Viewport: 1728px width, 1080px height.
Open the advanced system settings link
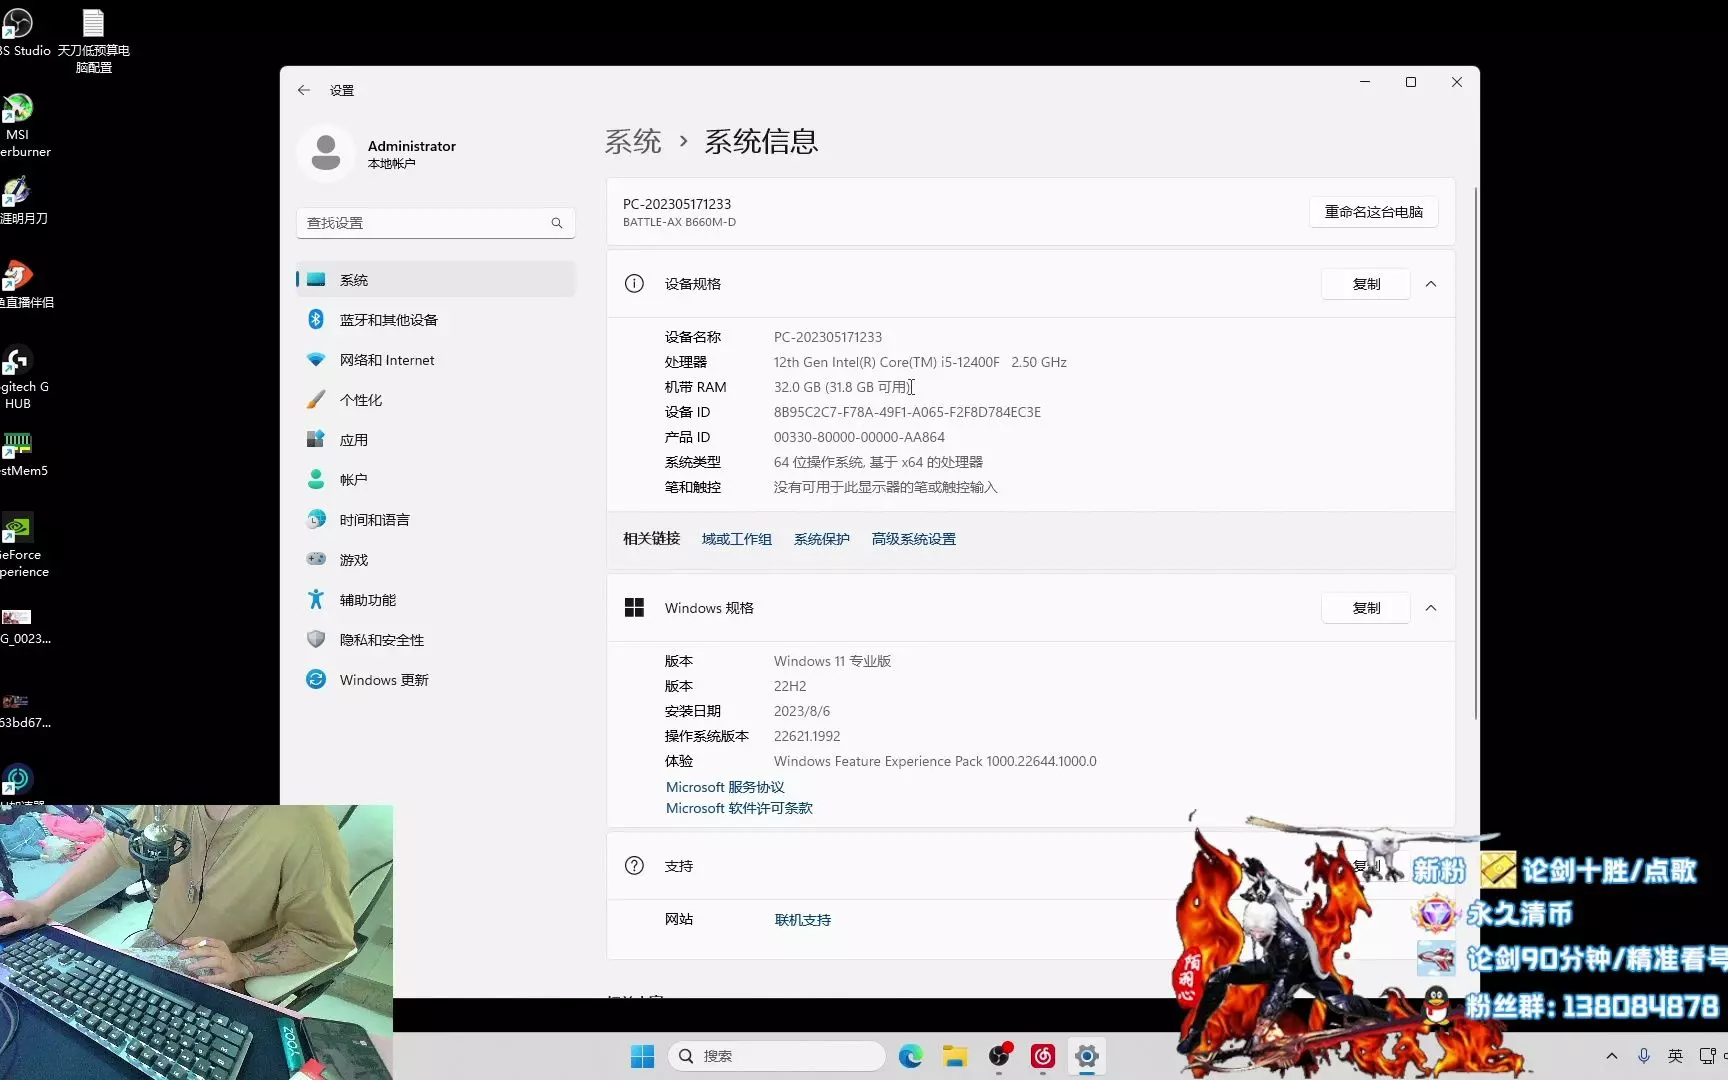913,539
